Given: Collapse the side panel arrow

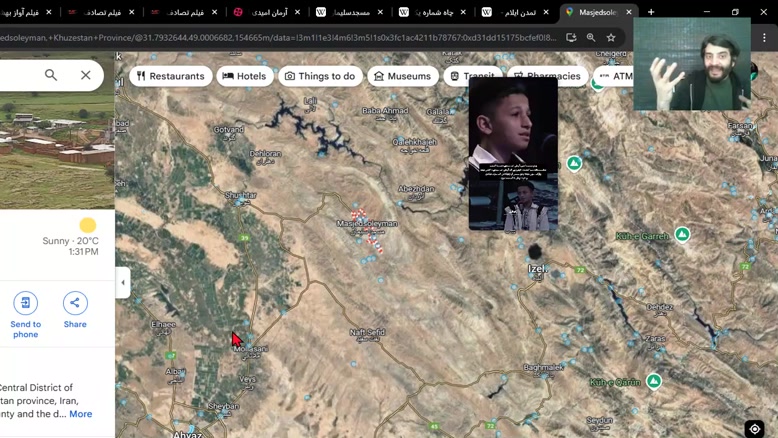Looking at the screenshot, I should pos(123,283).
